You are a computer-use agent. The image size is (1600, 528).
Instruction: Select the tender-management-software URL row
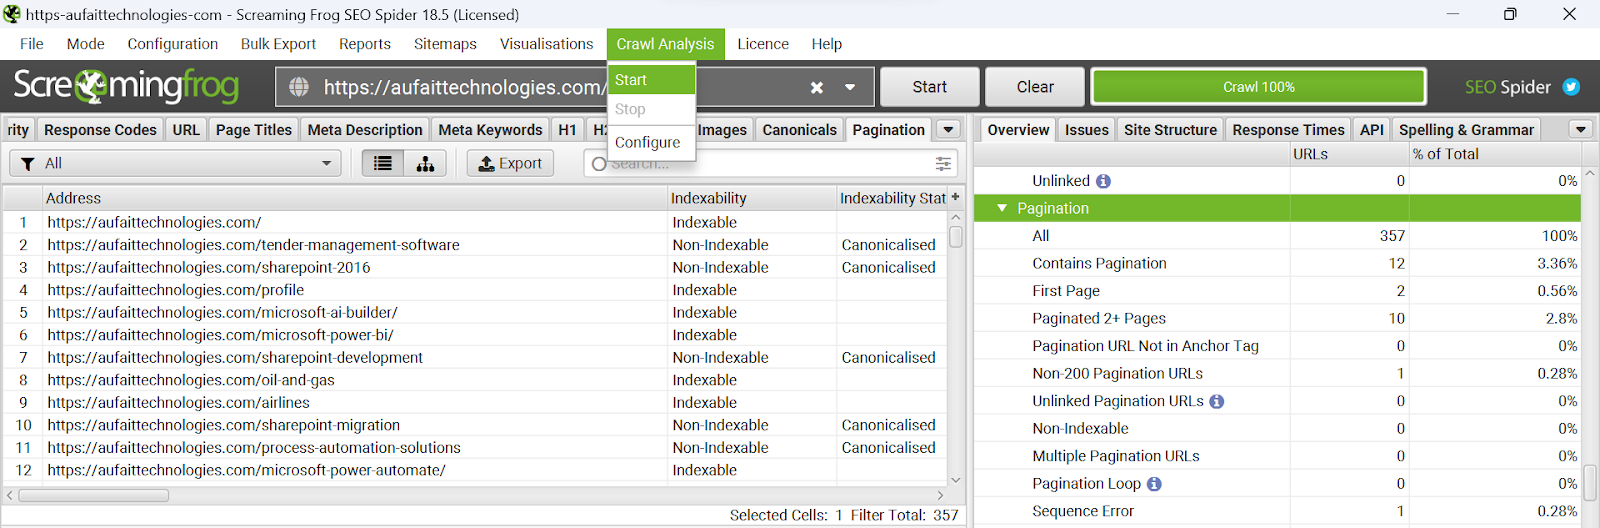(x=475, y=245)
